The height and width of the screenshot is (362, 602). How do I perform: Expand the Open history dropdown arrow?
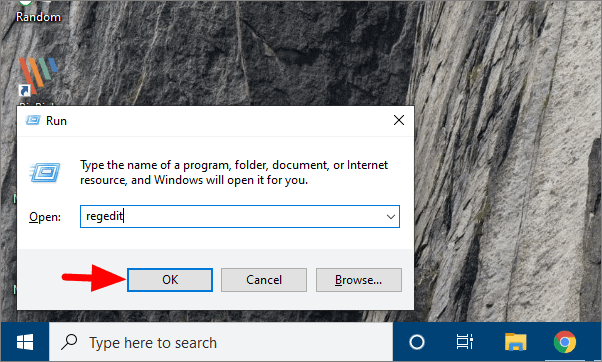point(391,217)
